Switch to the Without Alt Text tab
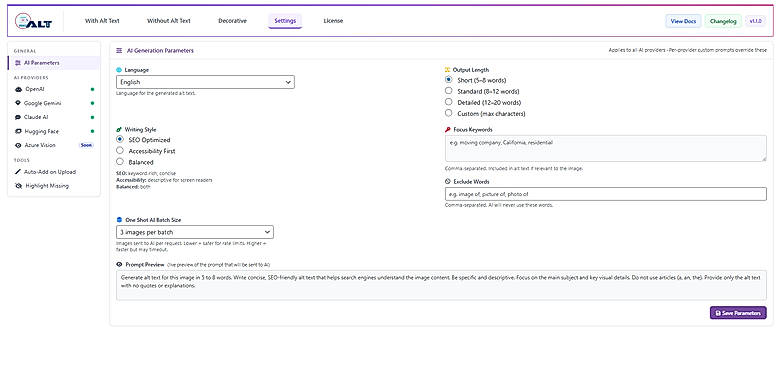 169,21
